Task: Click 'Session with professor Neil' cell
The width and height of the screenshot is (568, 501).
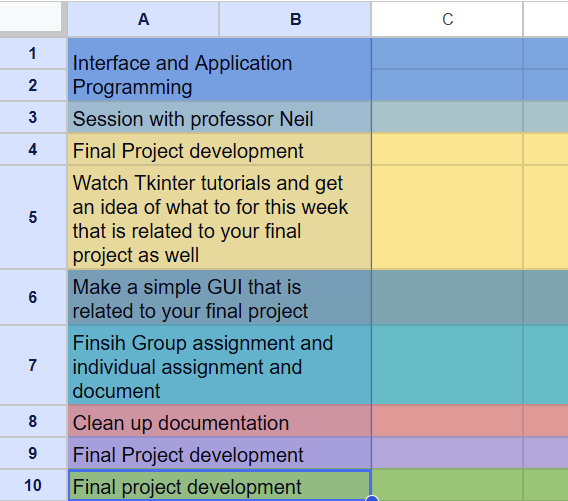Action: pyautogui.click(x=220, y=117)
